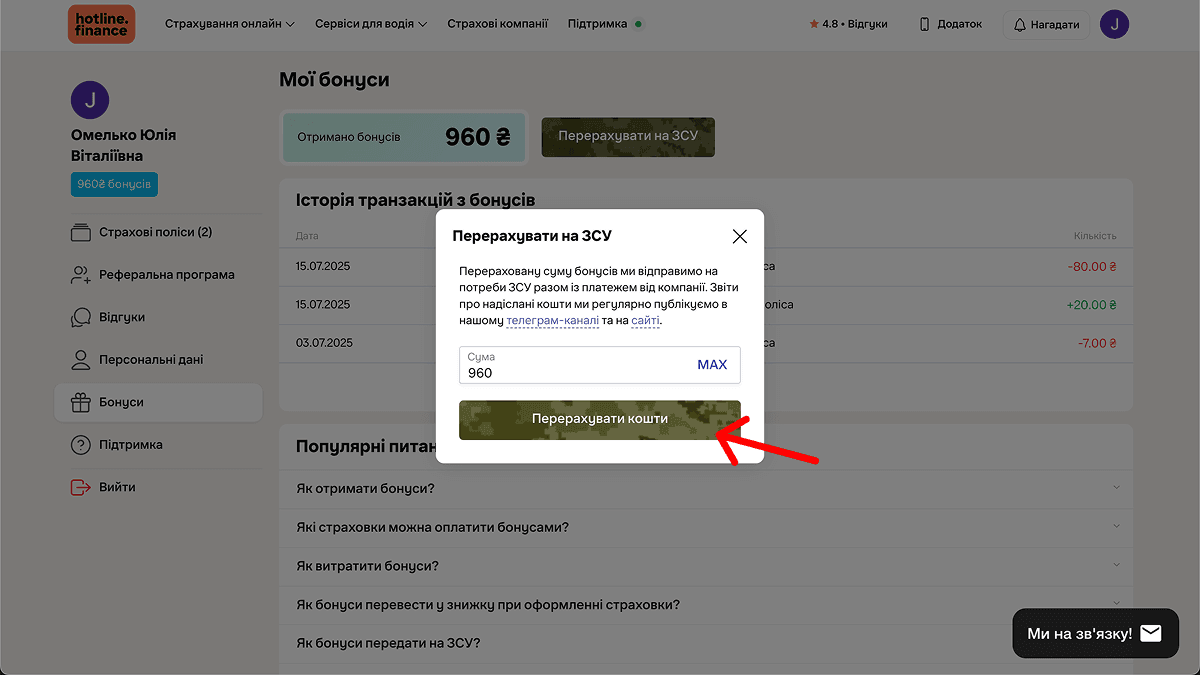Open the Страхові поліси section via folder icon
The image size is (1200, 675).
pos(80,231)
